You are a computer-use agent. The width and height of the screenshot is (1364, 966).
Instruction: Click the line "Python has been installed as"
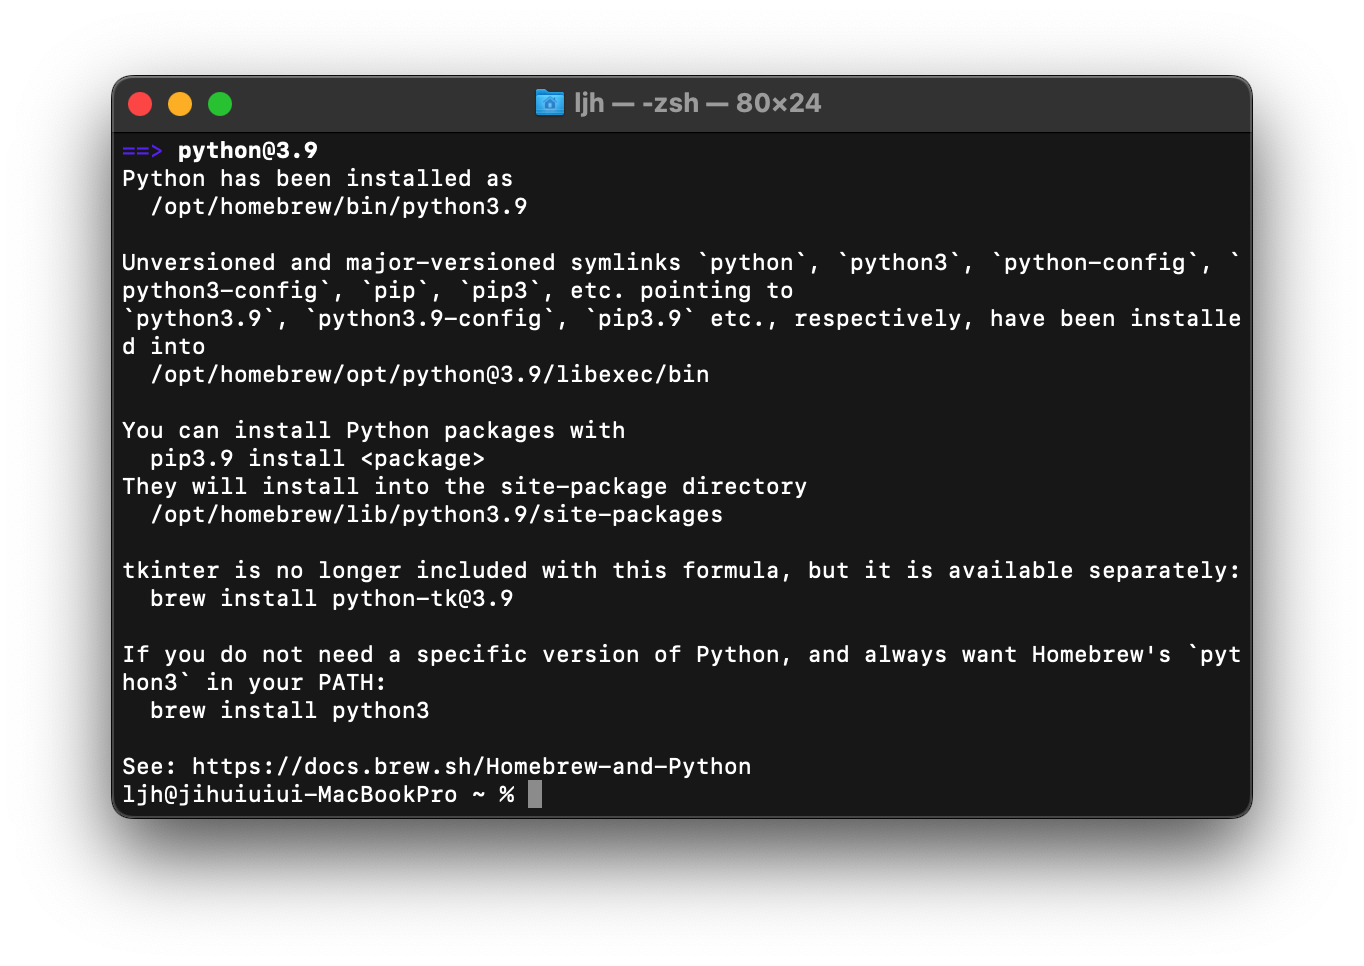[317, 179]
